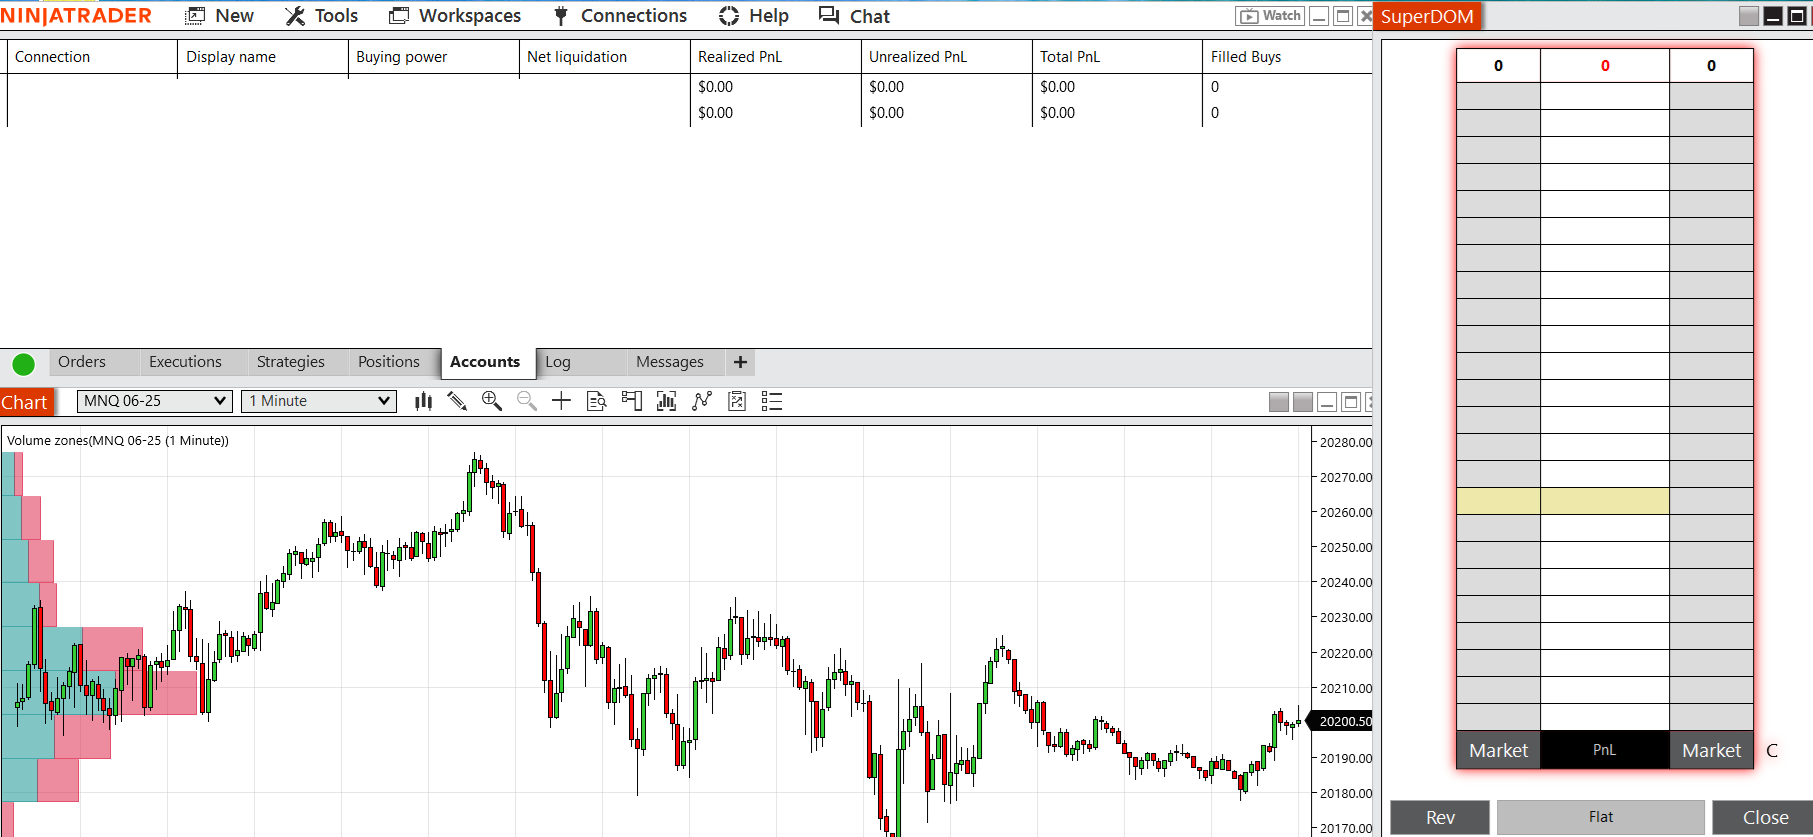Click the Unrealized PnL column header
This screenshot has height=837, width=1813.
[947, 57]
